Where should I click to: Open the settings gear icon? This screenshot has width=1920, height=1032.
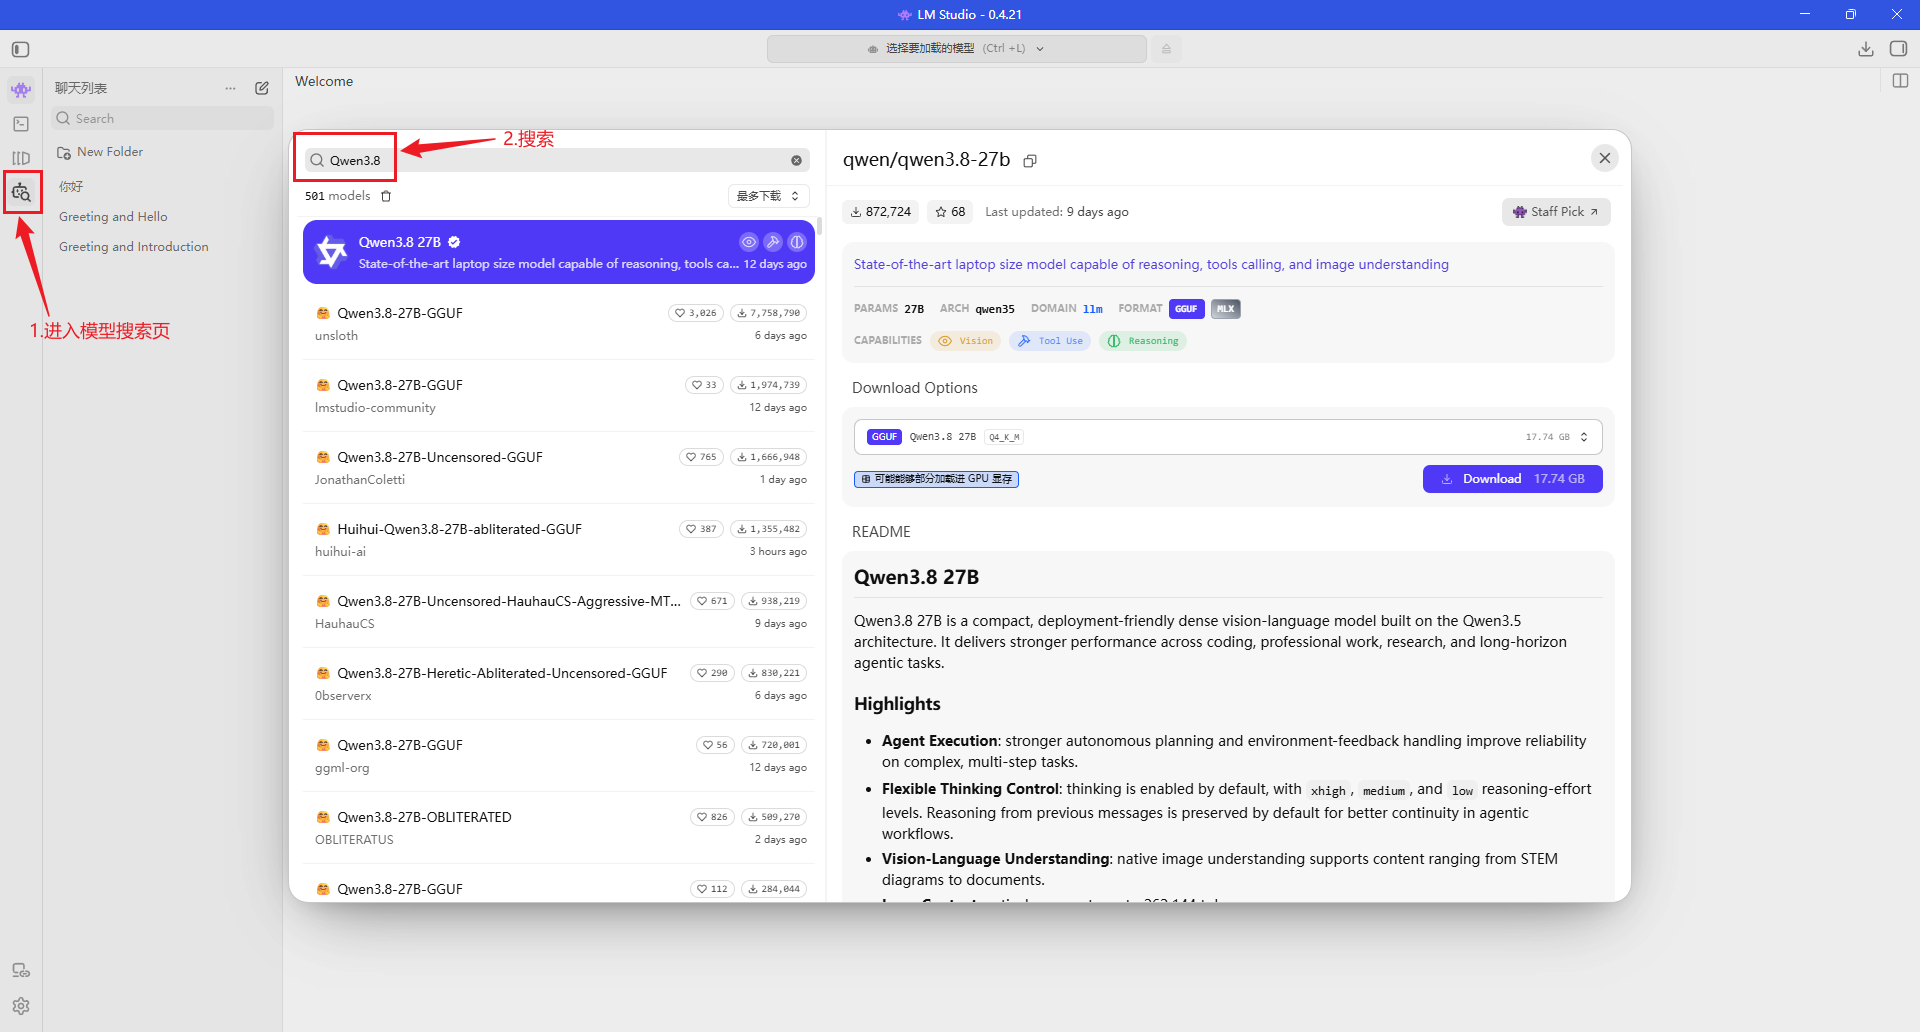tap(21, 1006)
